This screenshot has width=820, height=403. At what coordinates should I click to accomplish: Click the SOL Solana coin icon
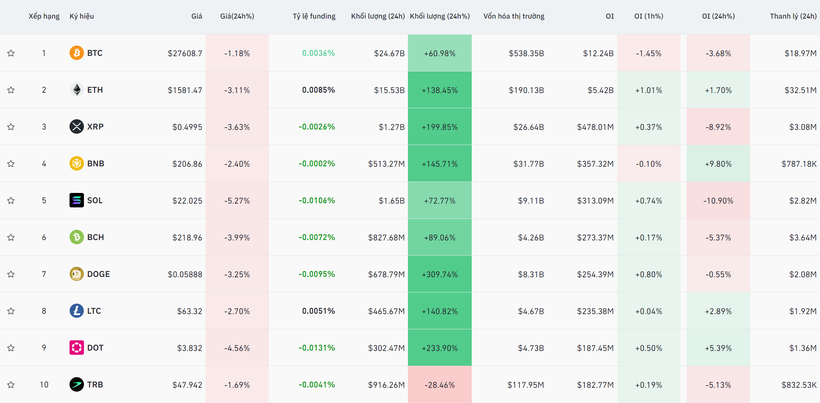pyautogui.click(x=76, y=201)
